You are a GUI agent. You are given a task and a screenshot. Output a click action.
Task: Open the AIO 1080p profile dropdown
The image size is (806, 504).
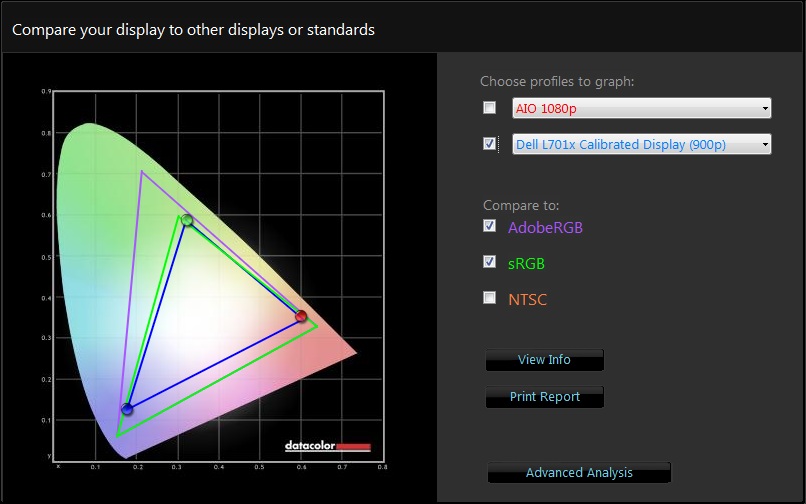[642, 108]
